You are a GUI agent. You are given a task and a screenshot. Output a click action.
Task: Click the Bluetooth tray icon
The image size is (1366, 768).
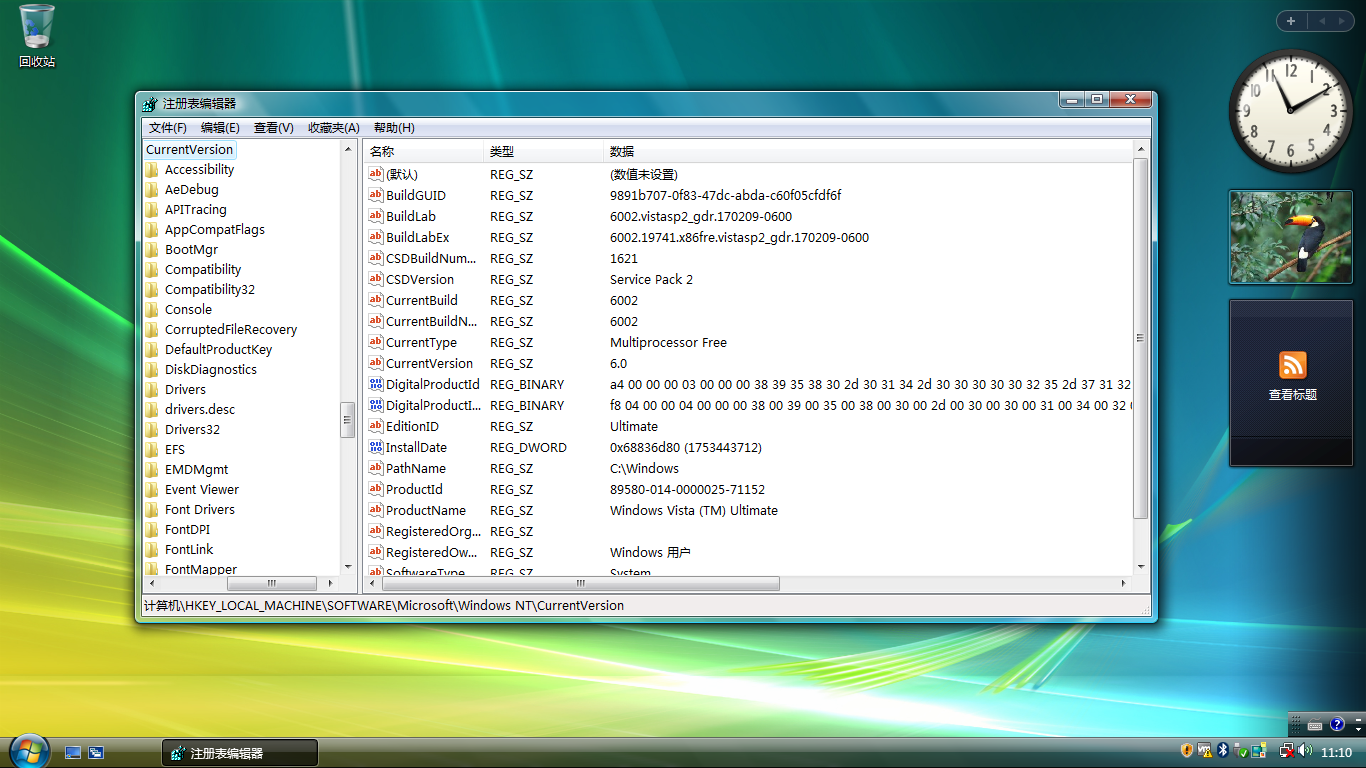click(x=1222, y=751)
